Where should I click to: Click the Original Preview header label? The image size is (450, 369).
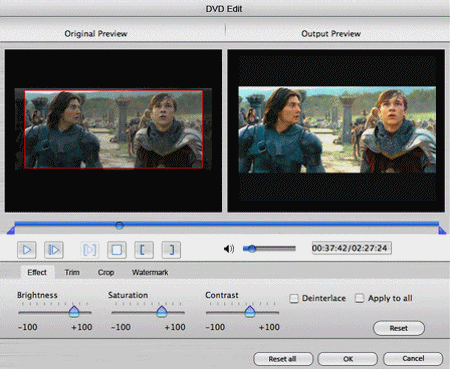click(96, 34)
